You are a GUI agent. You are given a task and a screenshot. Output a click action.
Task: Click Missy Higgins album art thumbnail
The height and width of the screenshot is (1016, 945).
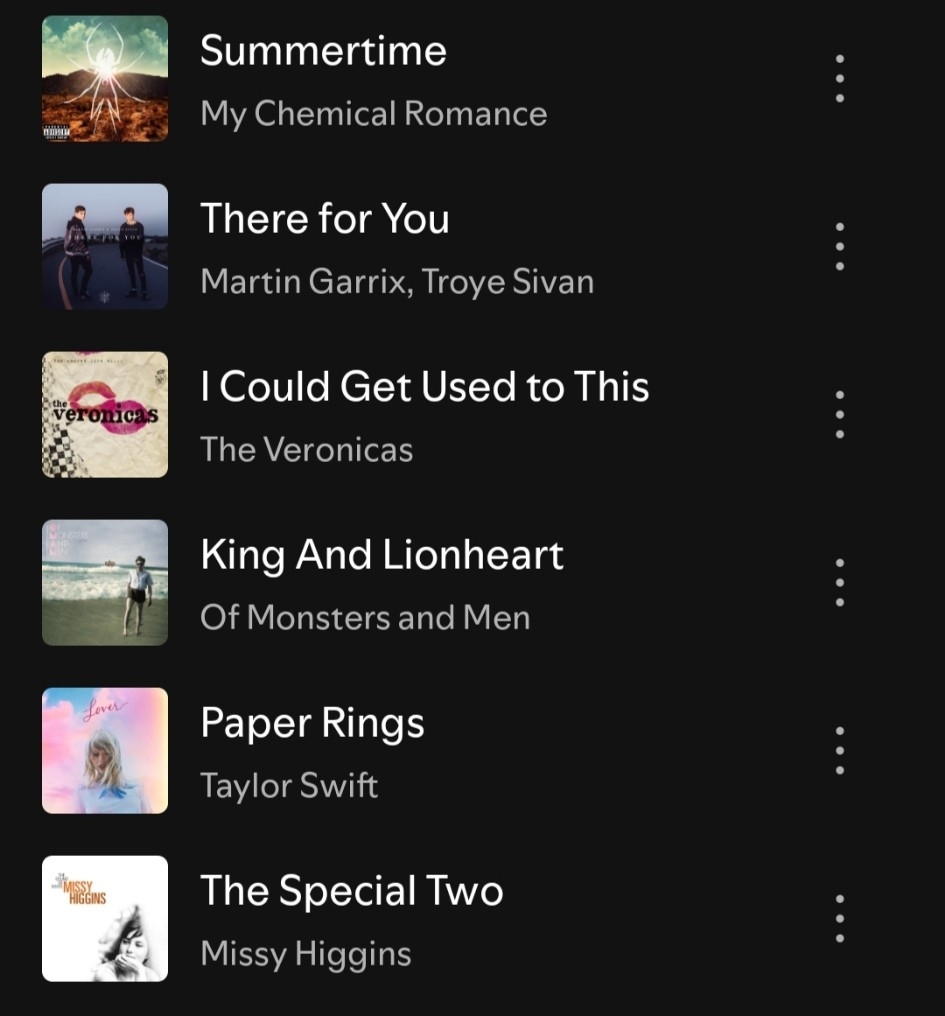pyautogui.click(x=105, y=918)
